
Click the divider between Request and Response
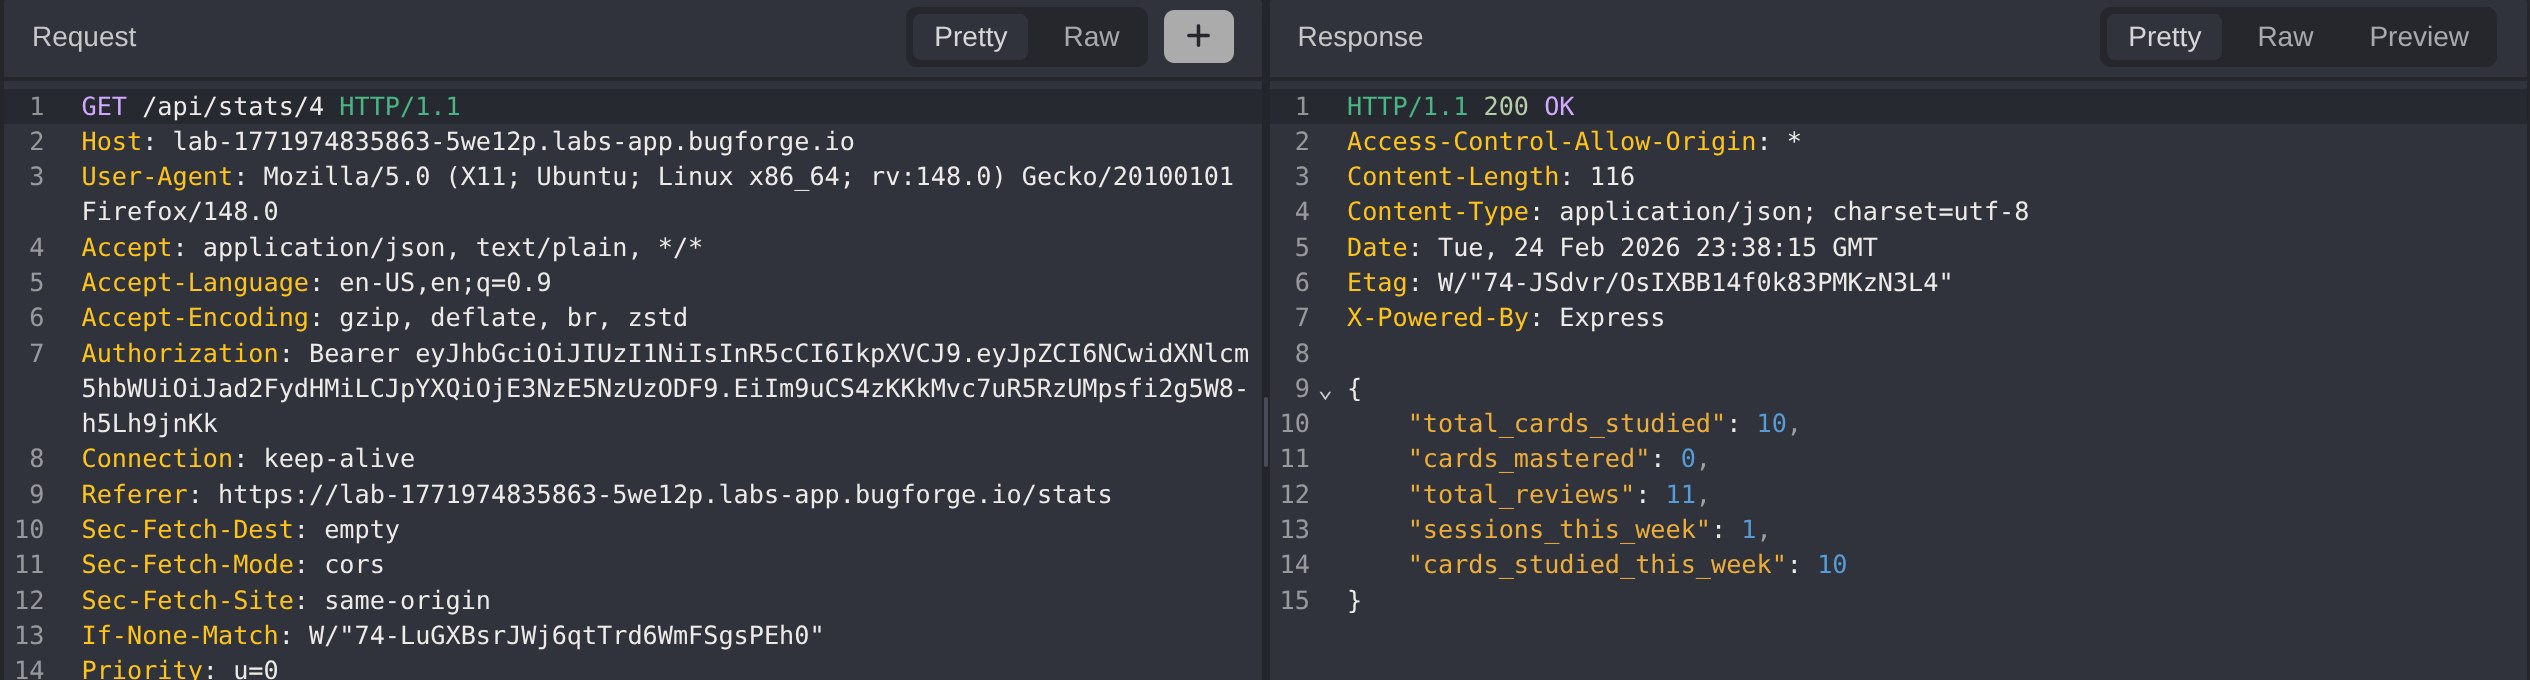tap(1265, 430)
